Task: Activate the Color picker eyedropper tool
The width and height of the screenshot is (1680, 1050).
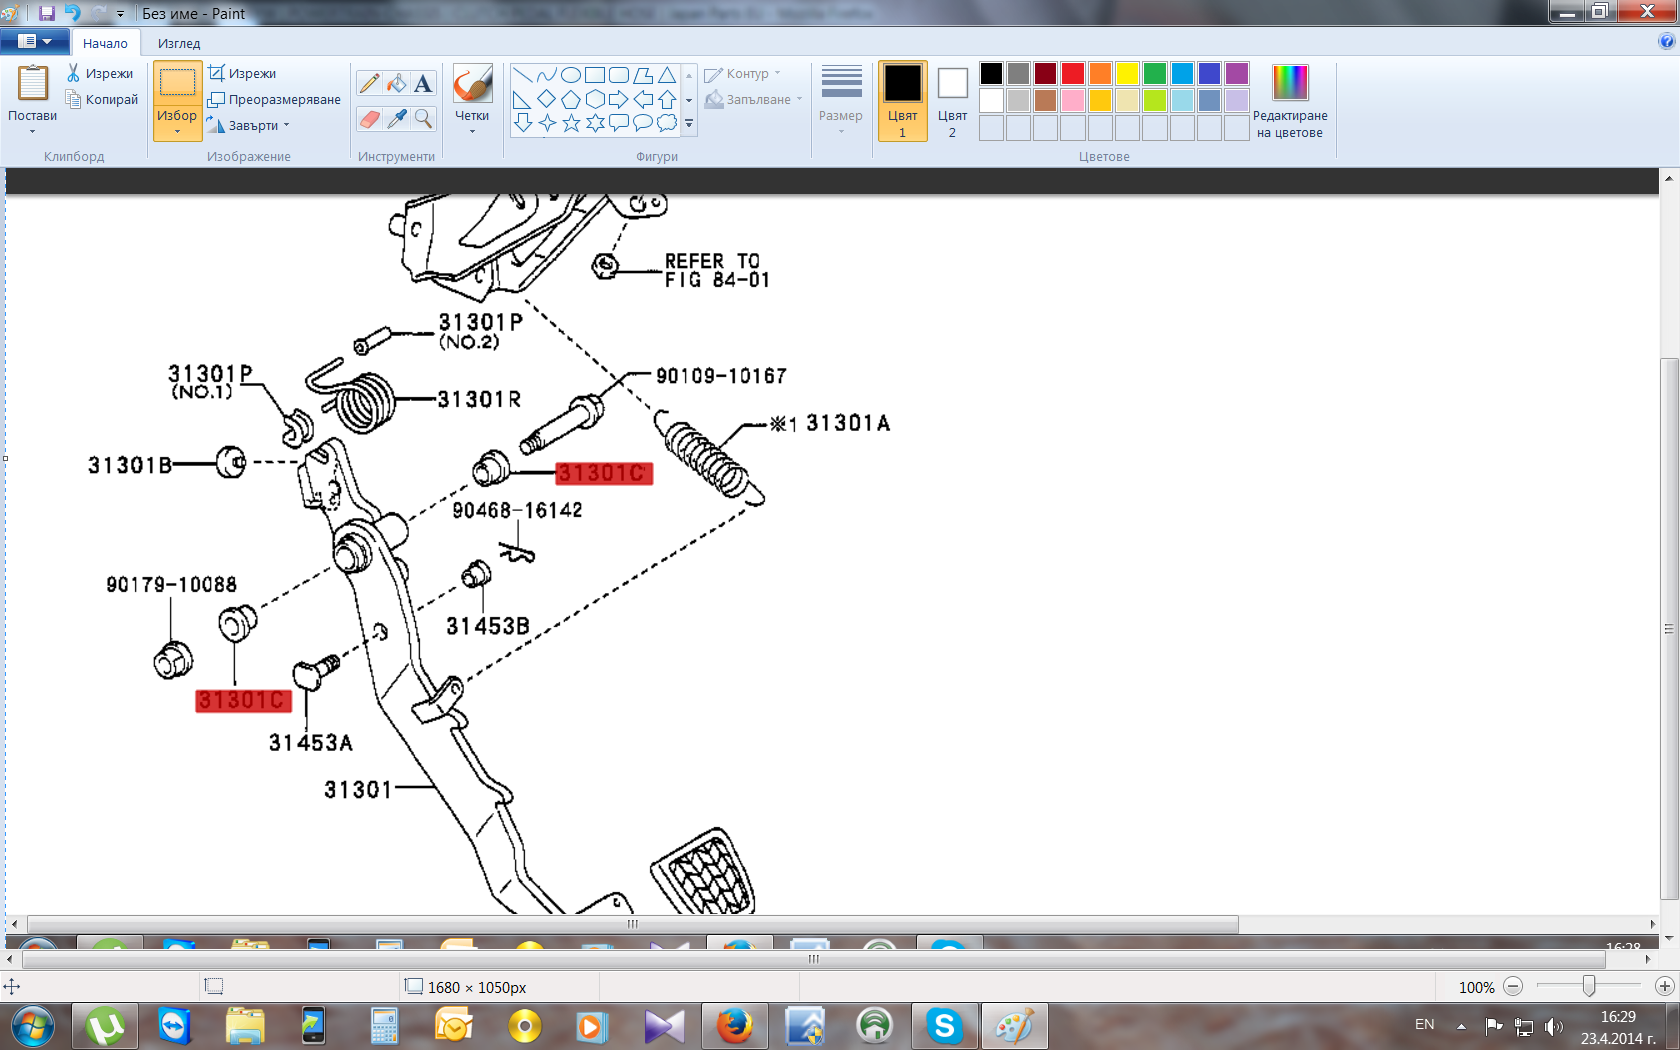Action: [397, 119]
